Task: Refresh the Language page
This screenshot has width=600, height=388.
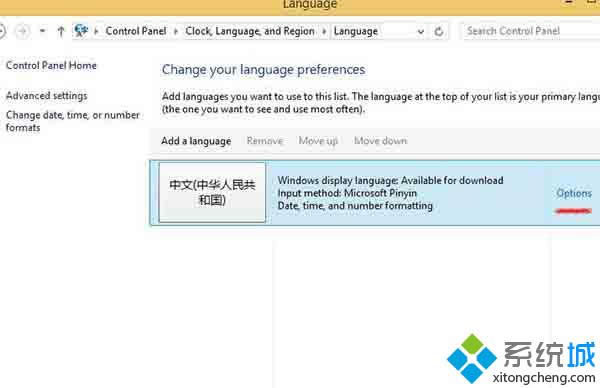Action: (x=439, y=31)
